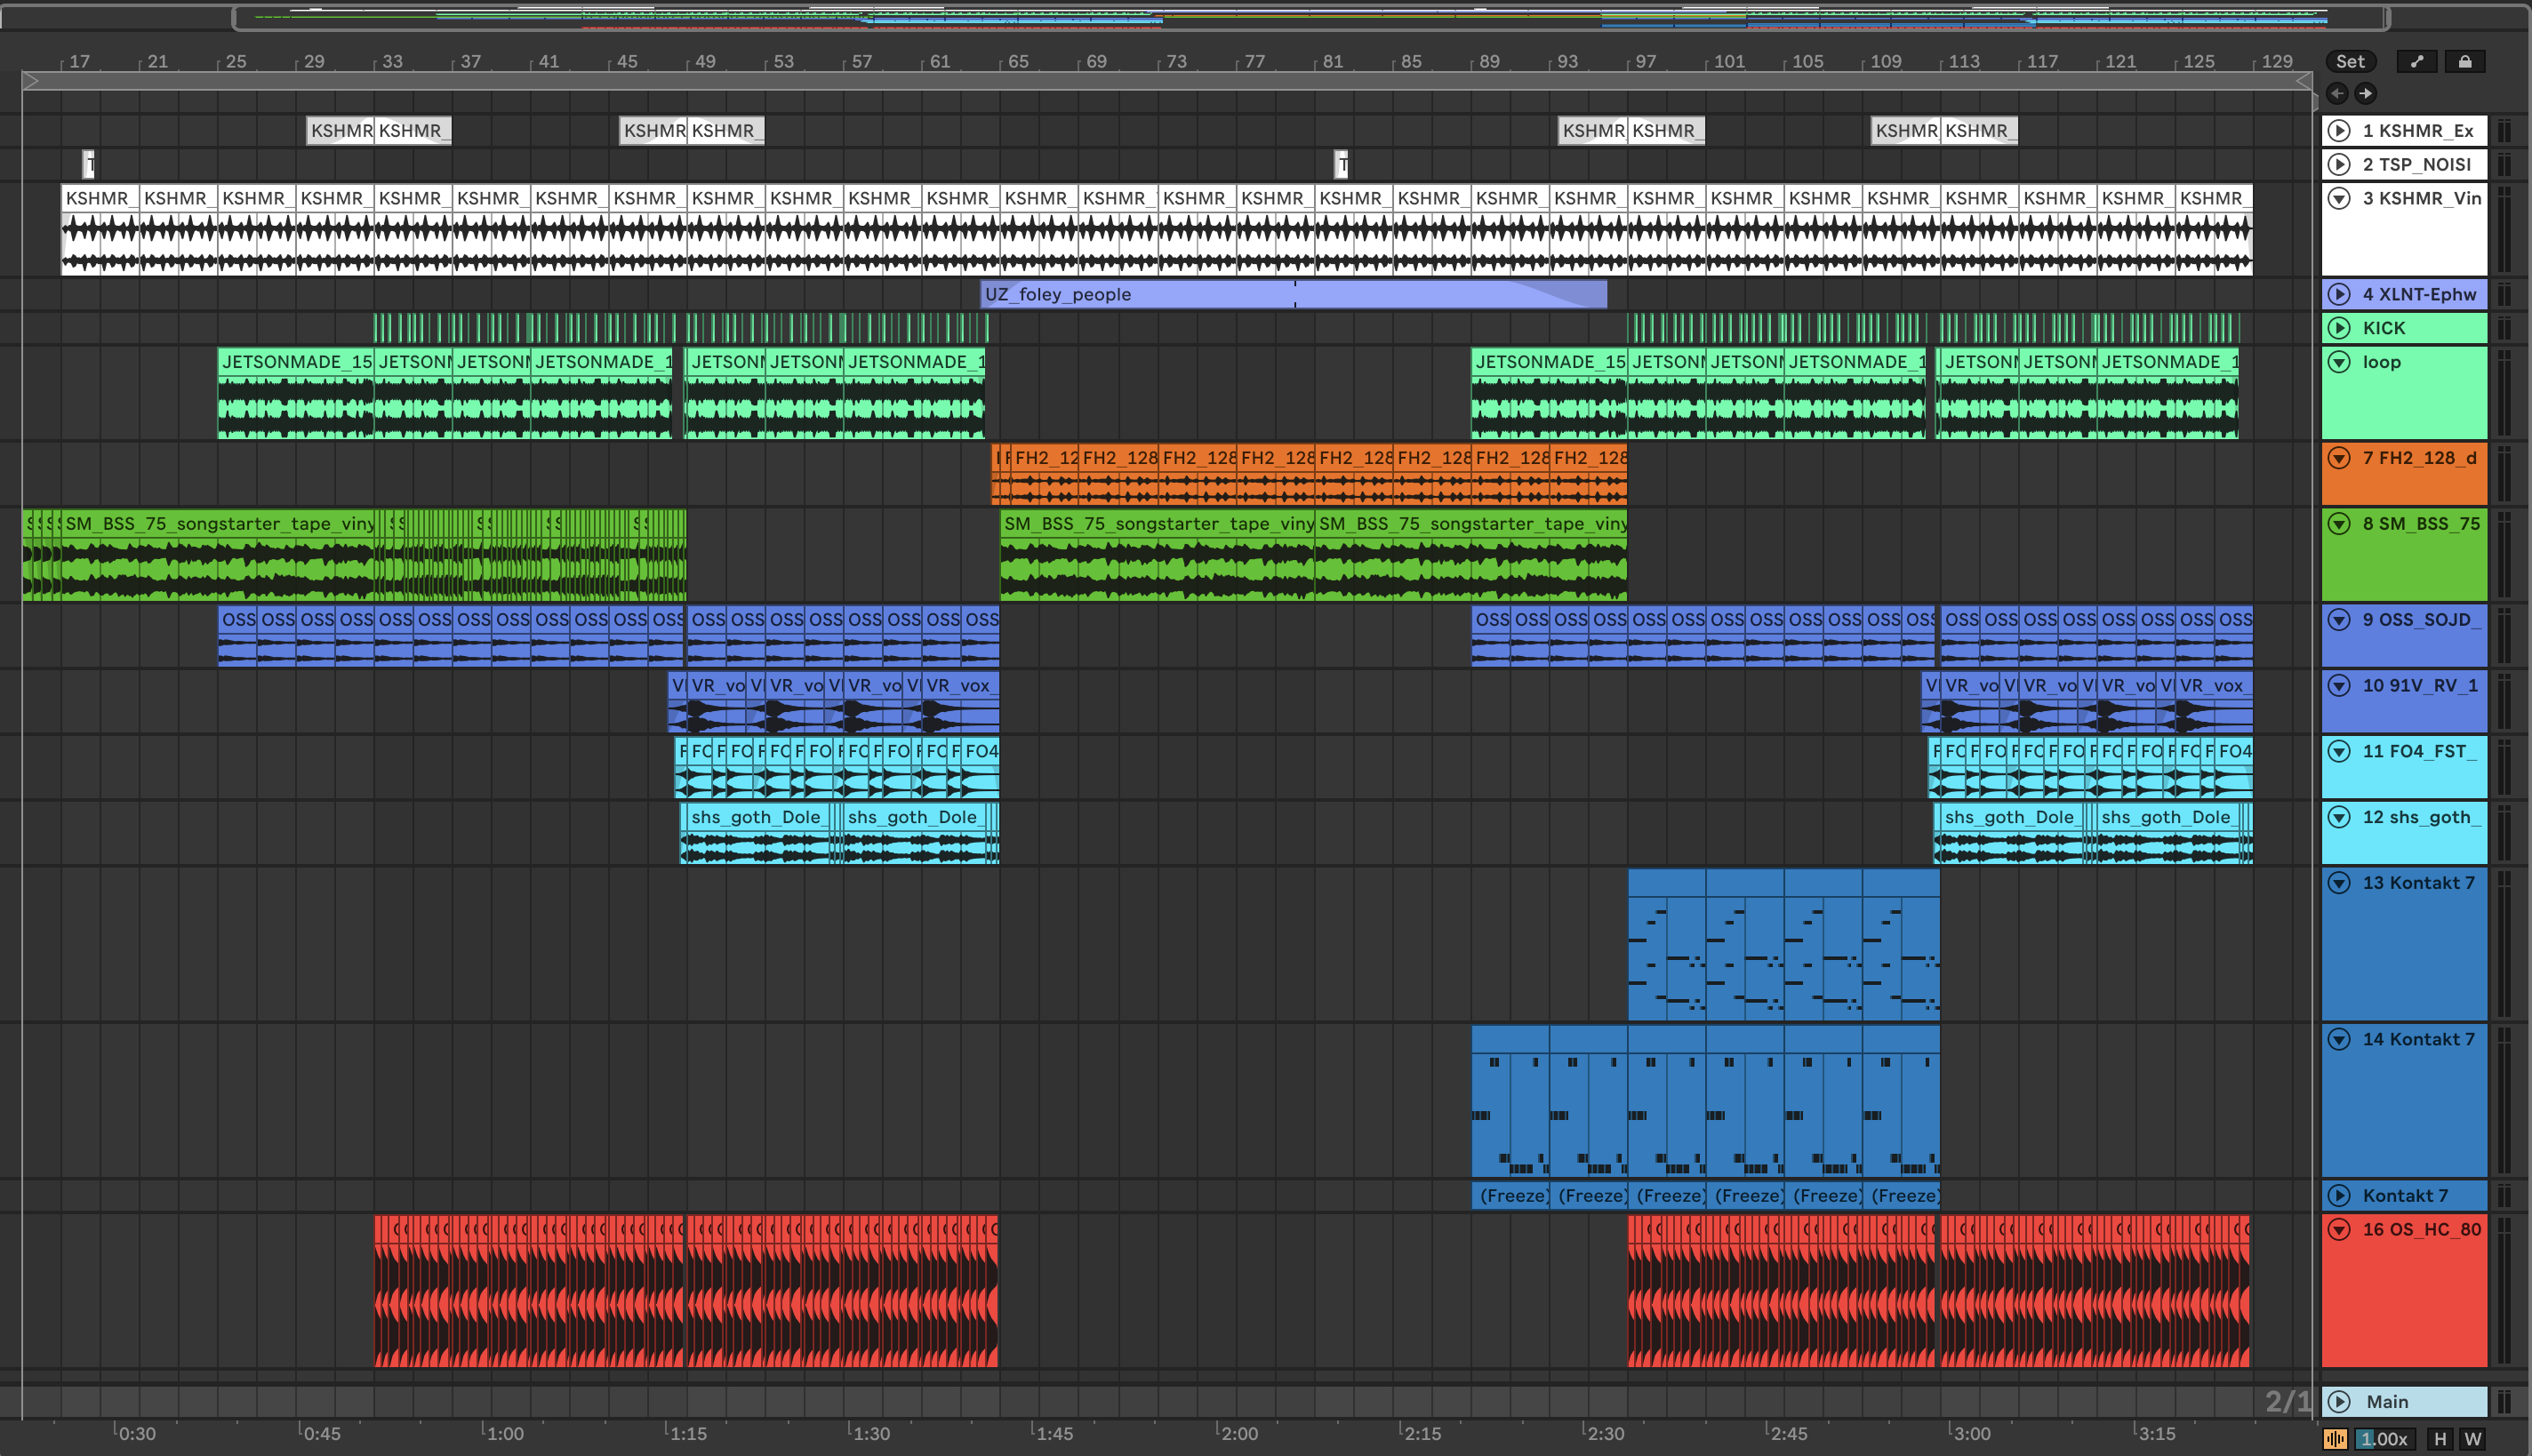Click track 16 OS_HC_80 mixer meter
2532x1456 pixels.
[2505, 1291]
